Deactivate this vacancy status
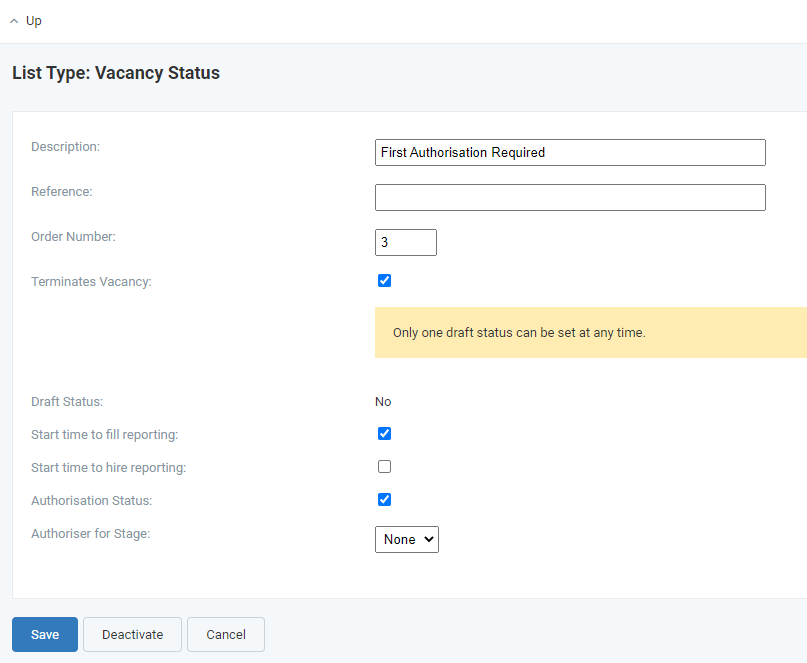This screenshot has width=807, height=663. [x=132, y=634]
